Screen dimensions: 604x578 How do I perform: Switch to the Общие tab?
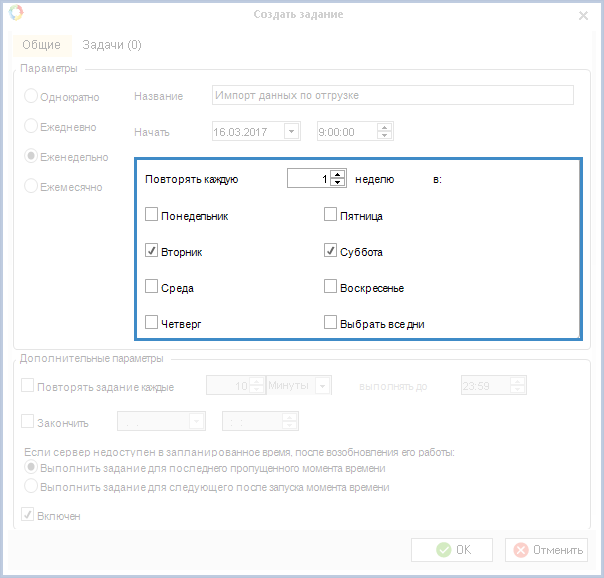[42, 45]
